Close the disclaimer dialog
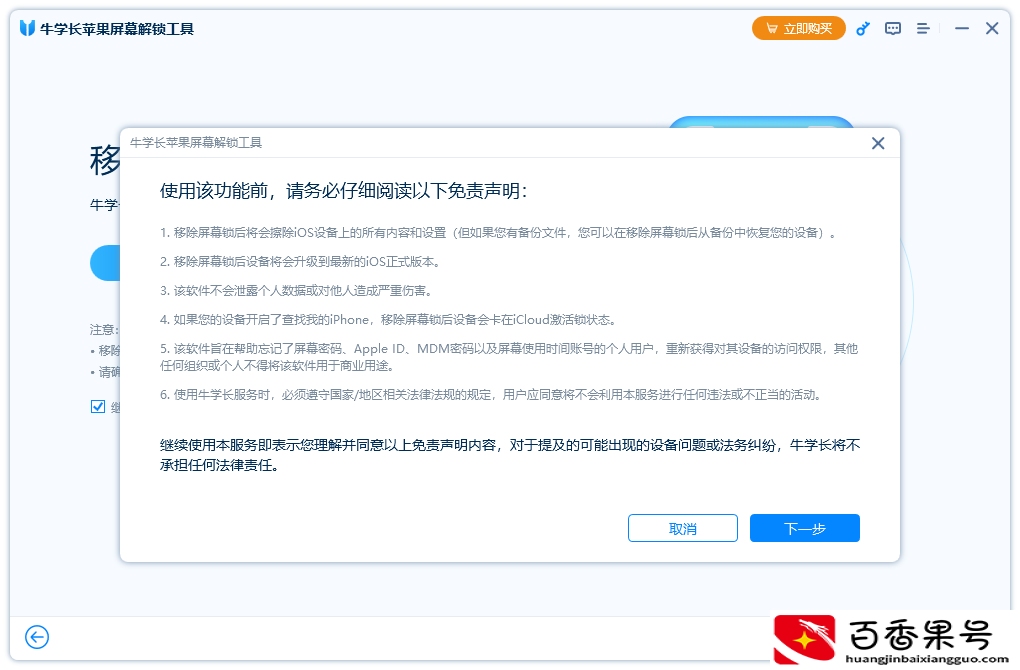 [878, 143]
